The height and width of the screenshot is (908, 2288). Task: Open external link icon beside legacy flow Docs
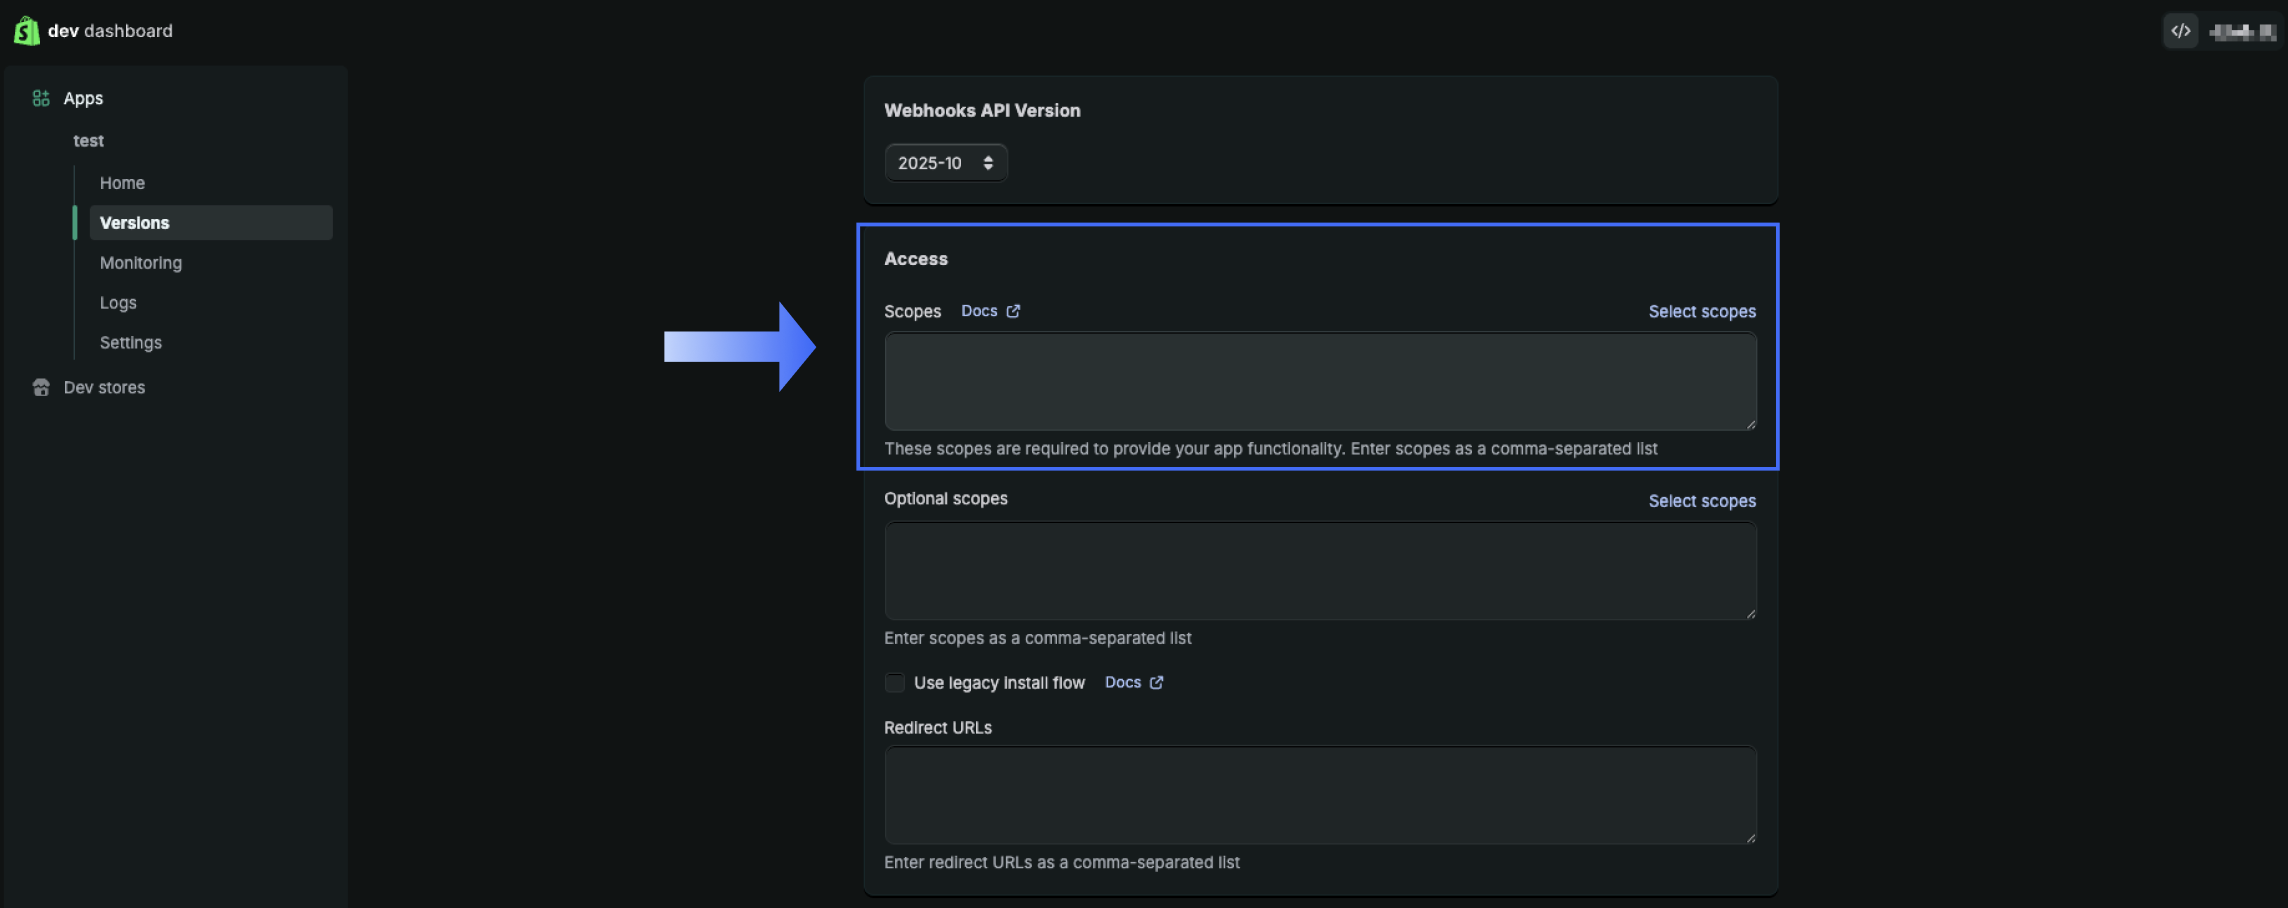pos(1157,682)
